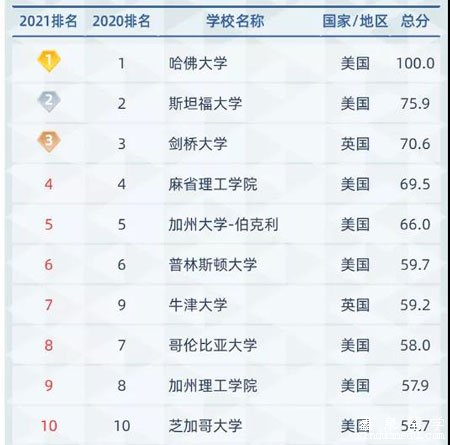Open the 剑桥大学 entry
The width and height of the screenshot is (450, 445).
[198, 144]
